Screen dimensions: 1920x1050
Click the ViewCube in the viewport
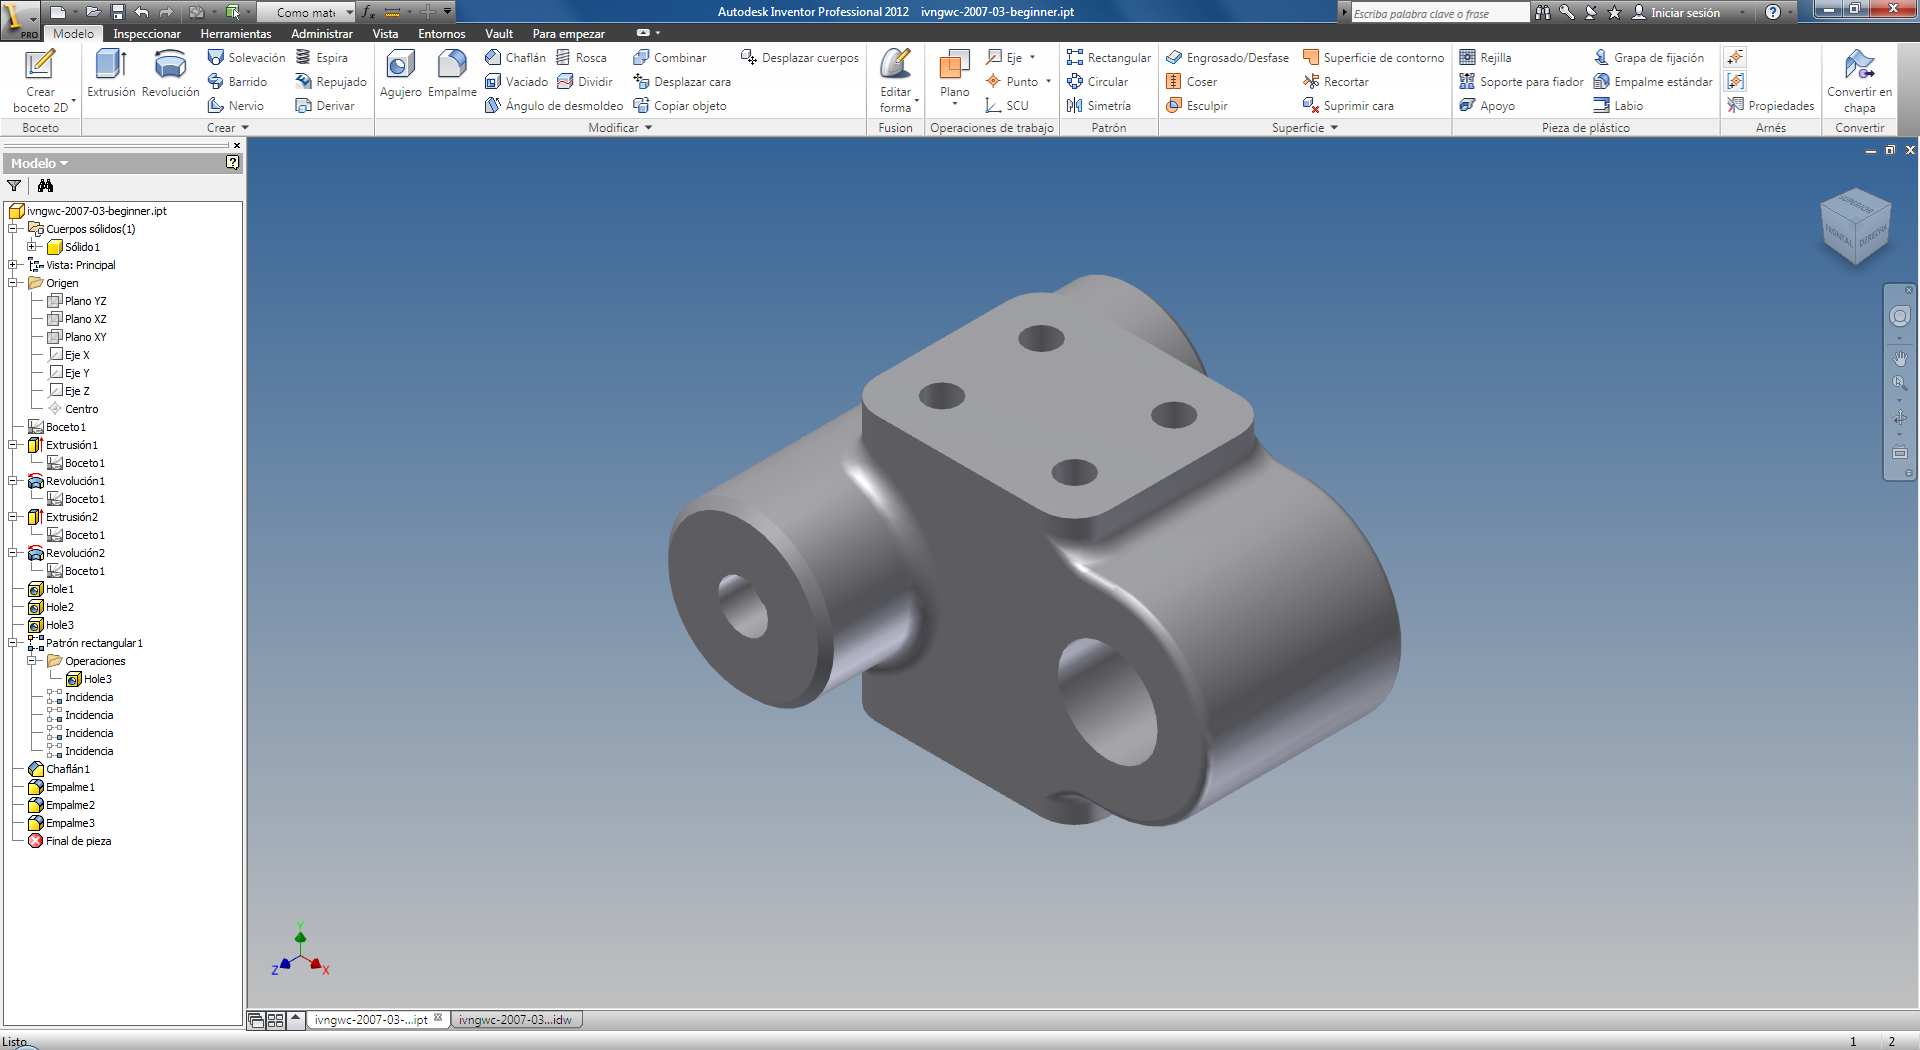pyautogui.click(x=1856, y=226)
